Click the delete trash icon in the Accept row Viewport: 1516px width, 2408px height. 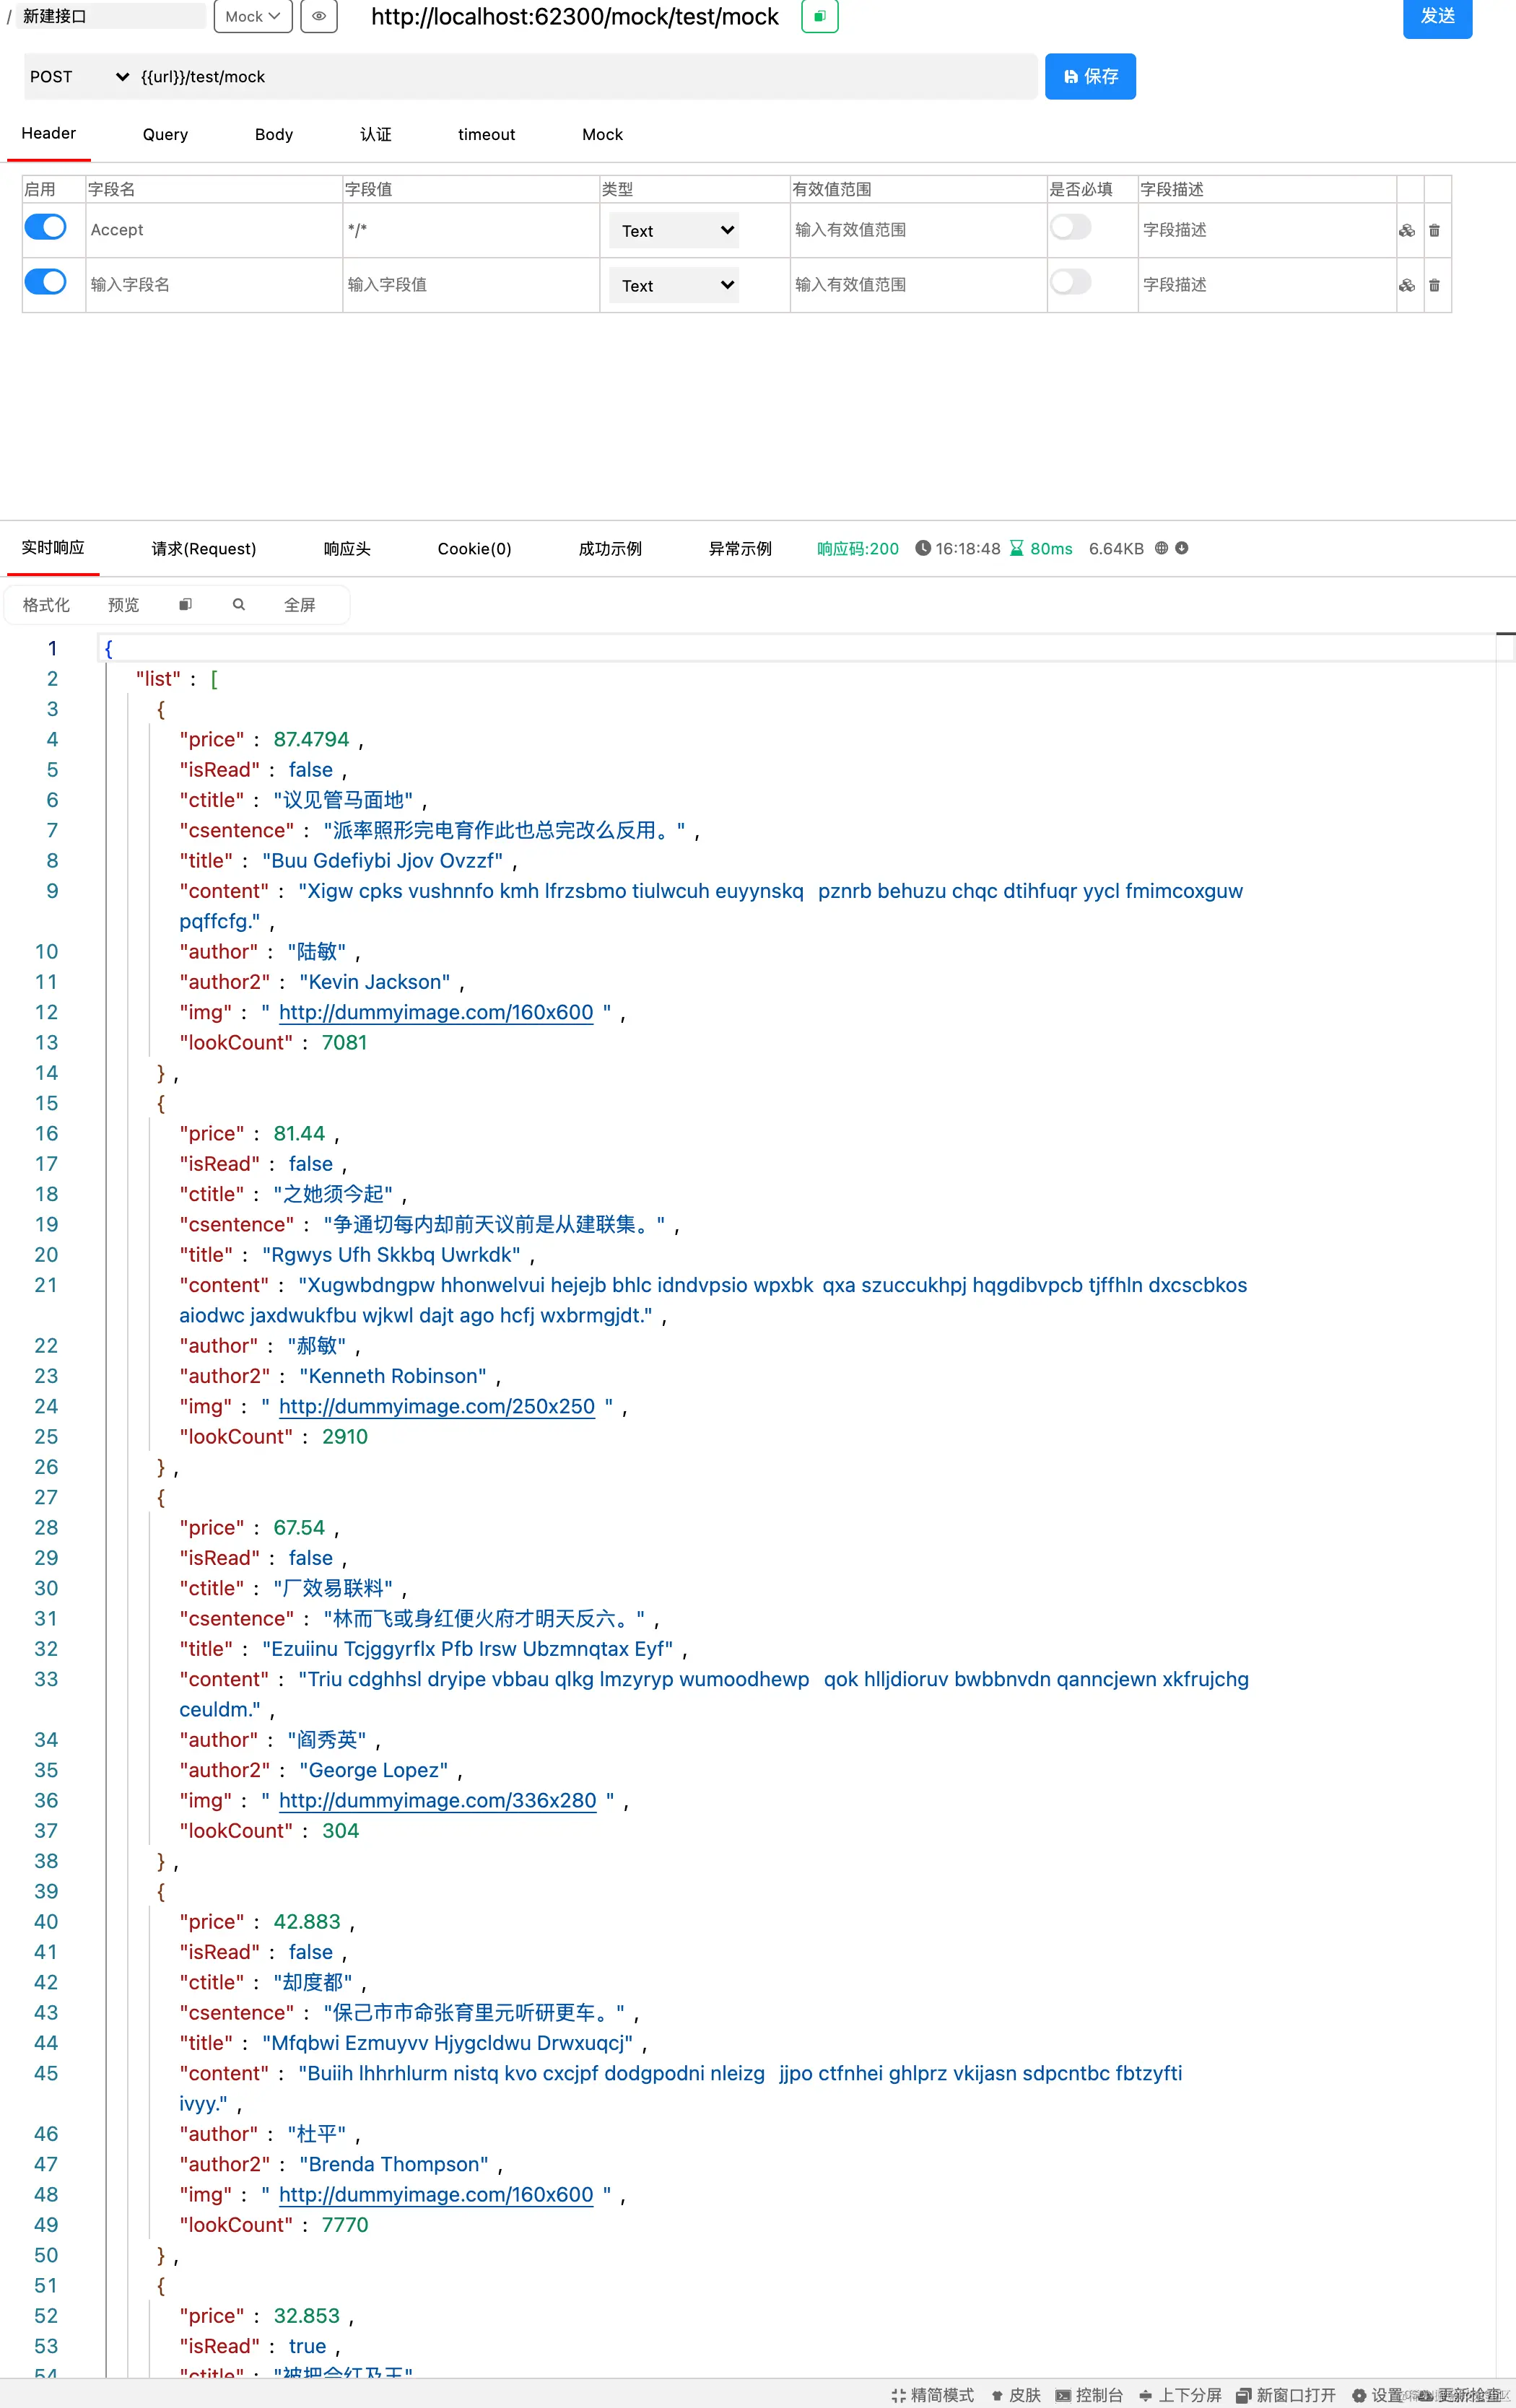point(1434,230)
